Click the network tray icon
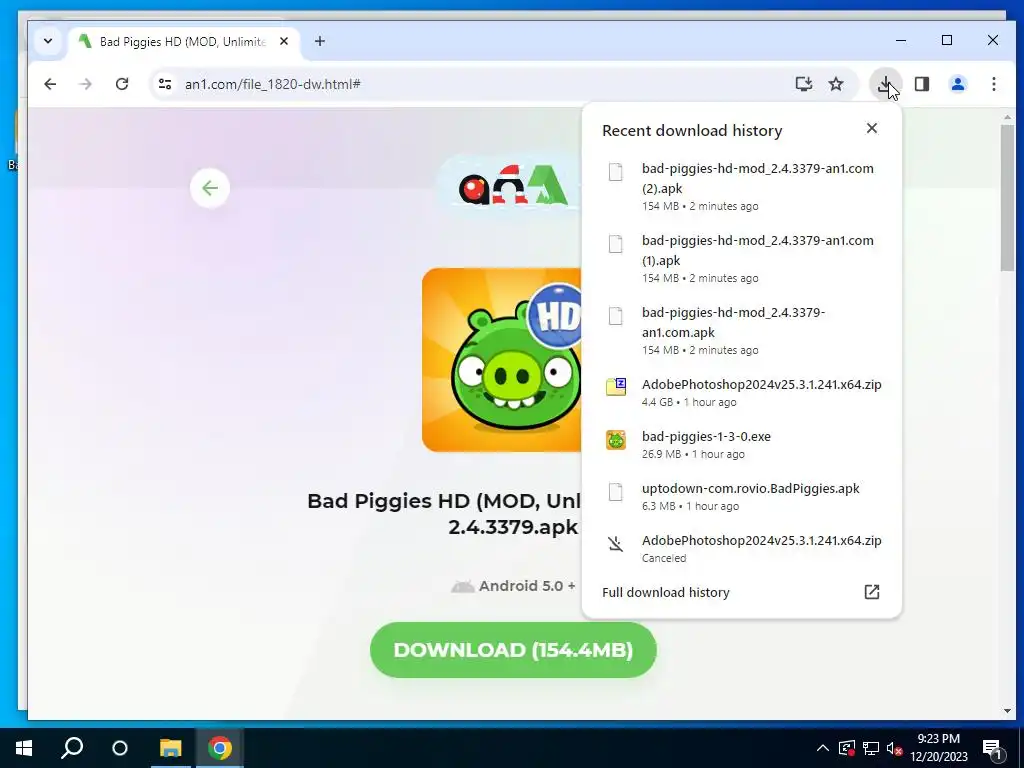Viewport: 1024px width, 768px height. click(x=871, y=748)
